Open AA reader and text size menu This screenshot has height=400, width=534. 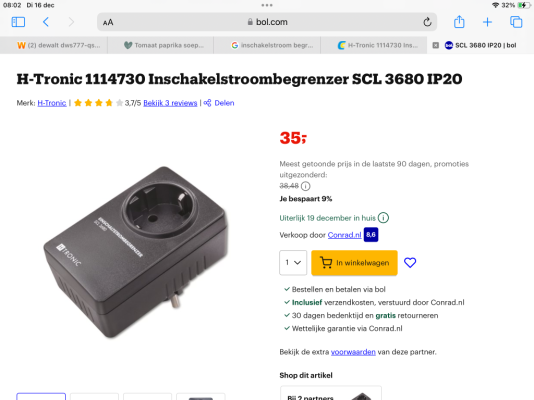tap(108, 22)
